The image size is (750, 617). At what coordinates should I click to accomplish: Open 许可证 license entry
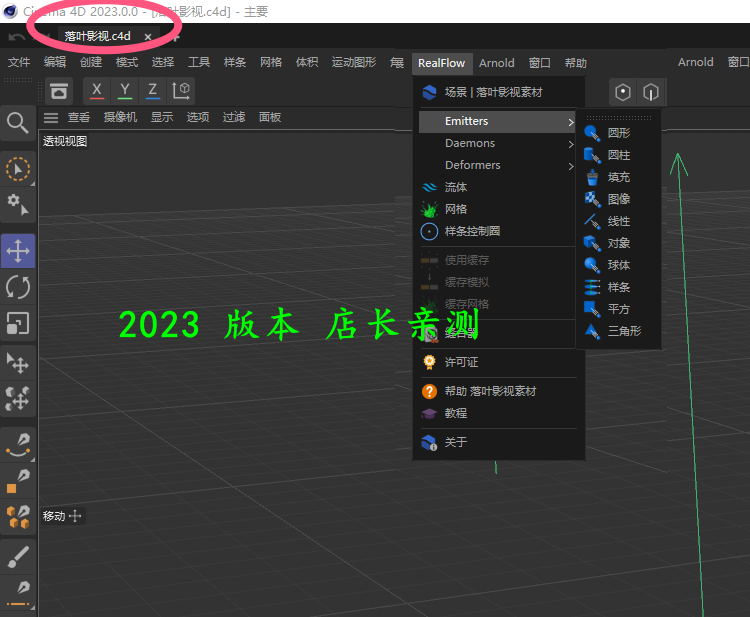[x=497, y=363]
